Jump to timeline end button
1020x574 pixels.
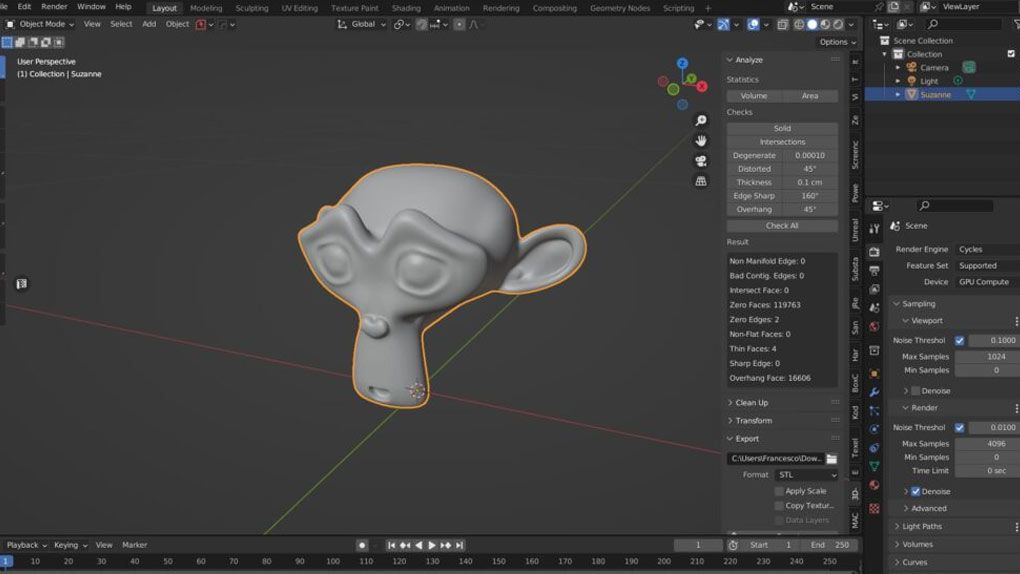[x=459, y=545]
